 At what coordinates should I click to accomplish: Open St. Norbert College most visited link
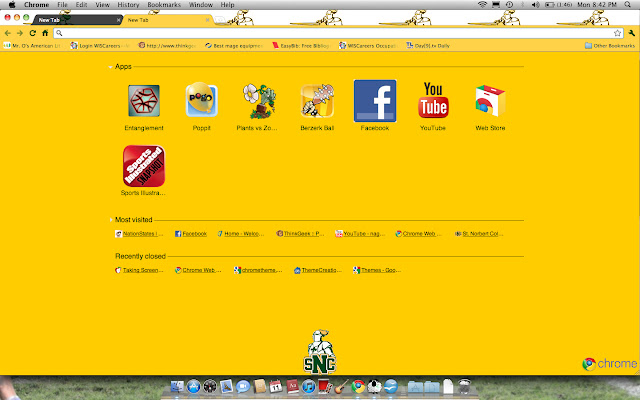click(479, 234)
